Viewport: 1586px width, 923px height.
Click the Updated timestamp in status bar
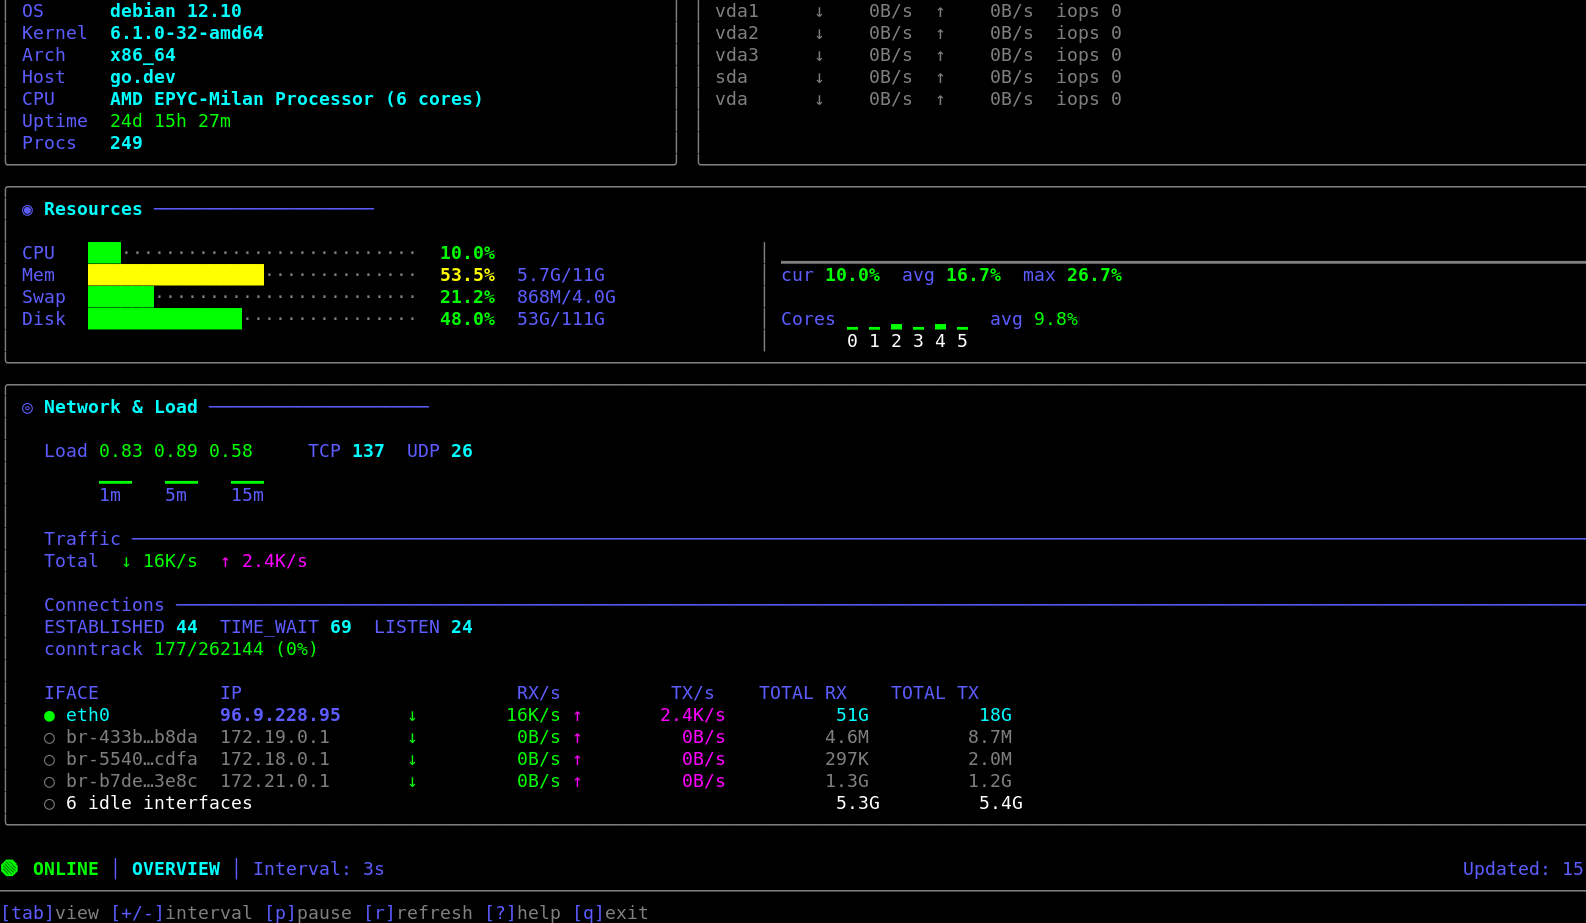[1523, 869]
